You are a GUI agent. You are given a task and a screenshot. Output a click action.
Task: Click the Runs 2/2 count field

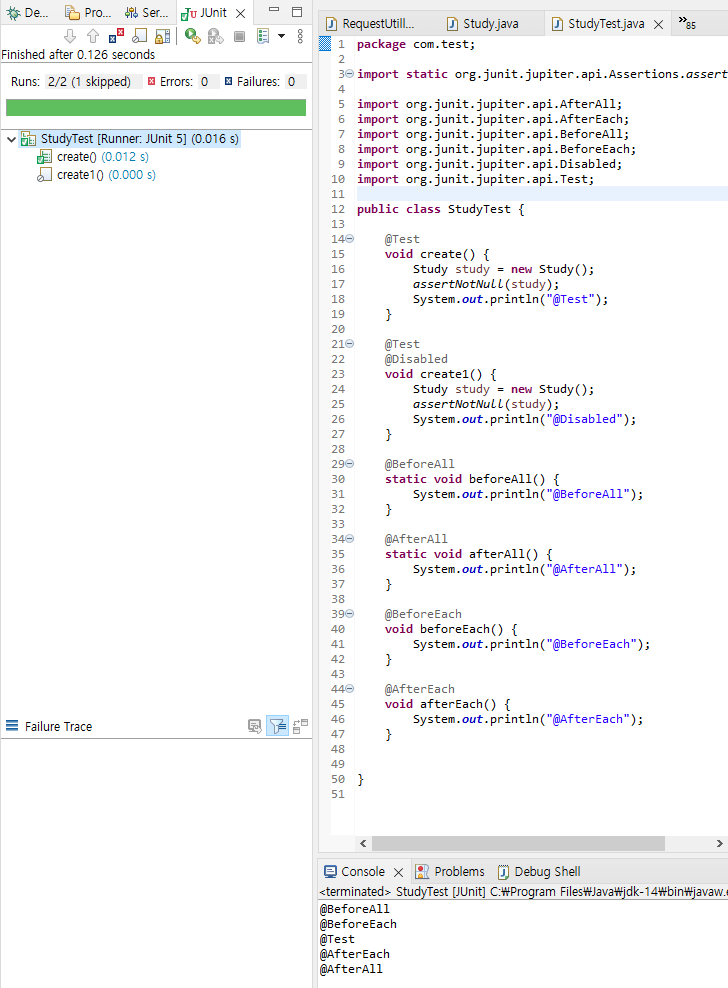(93, 81)
